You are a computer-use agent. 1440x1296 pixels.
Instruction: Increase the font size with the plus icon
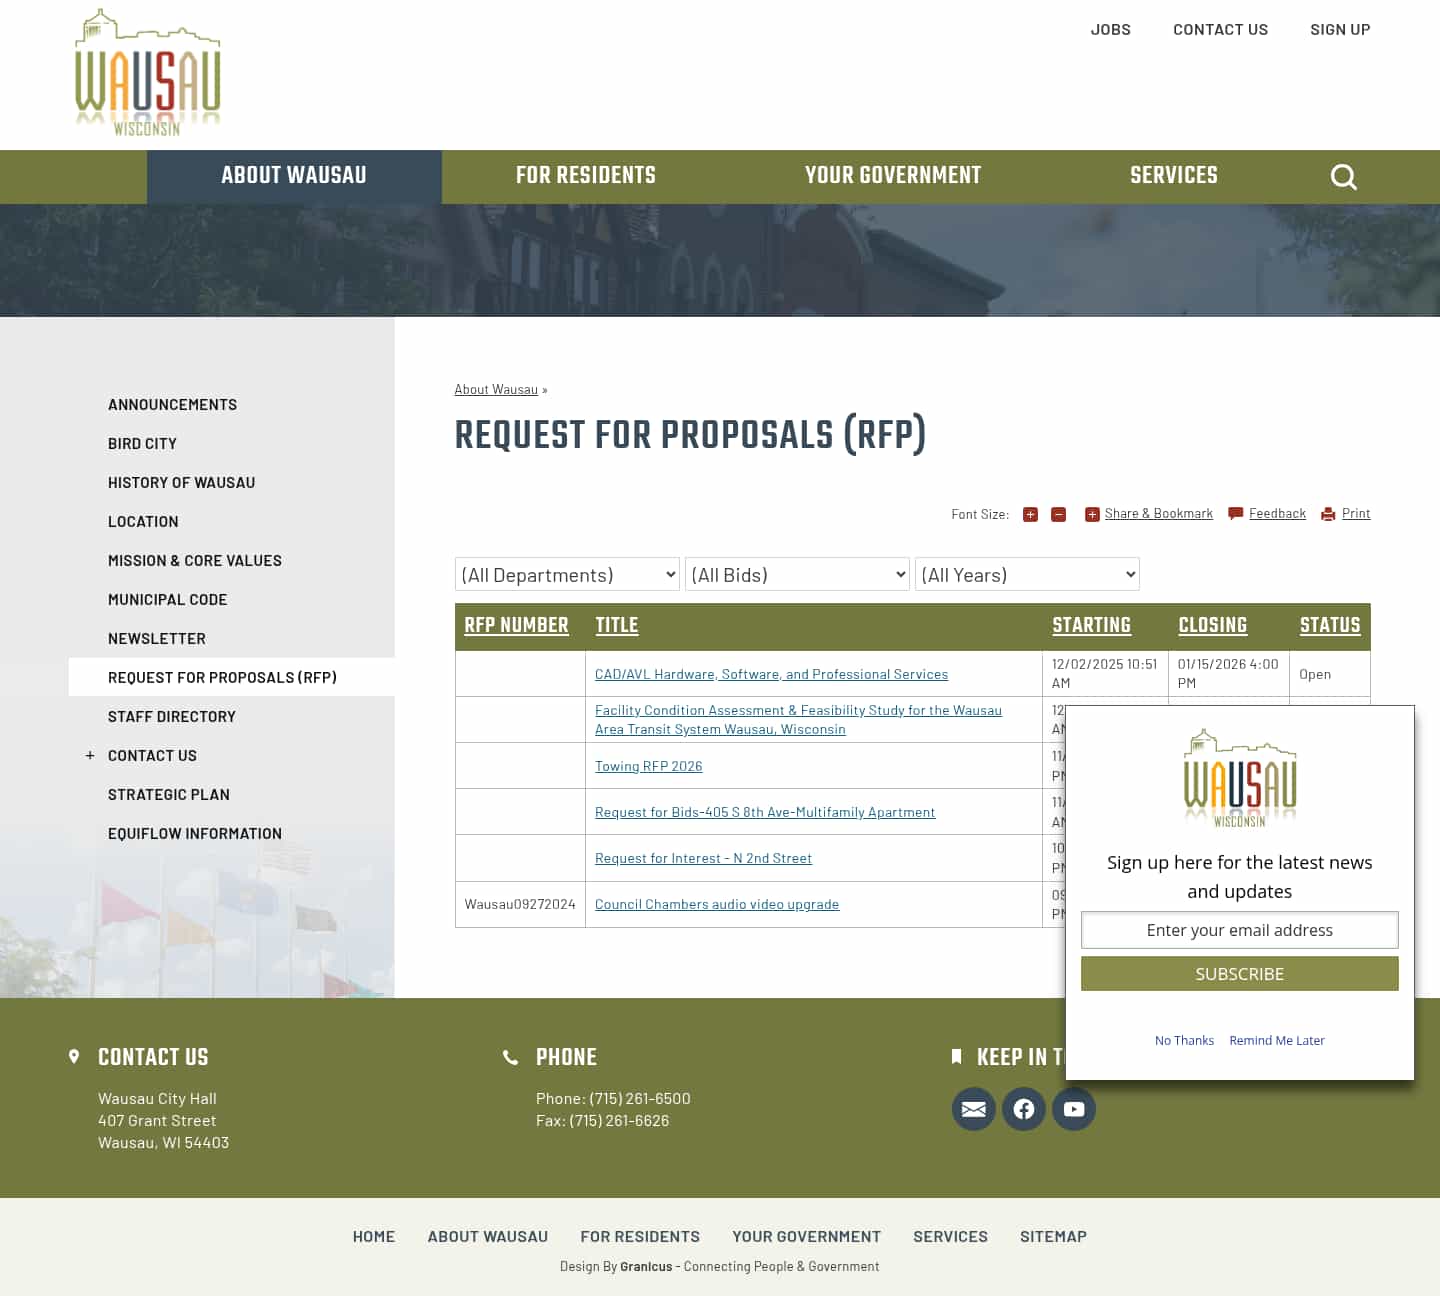pos(1030,514)
